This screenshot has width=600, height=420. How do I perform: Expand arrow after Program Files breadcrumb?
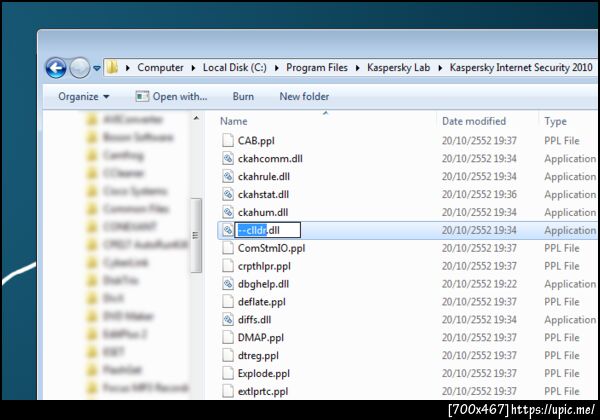click(x=357, y=68)
